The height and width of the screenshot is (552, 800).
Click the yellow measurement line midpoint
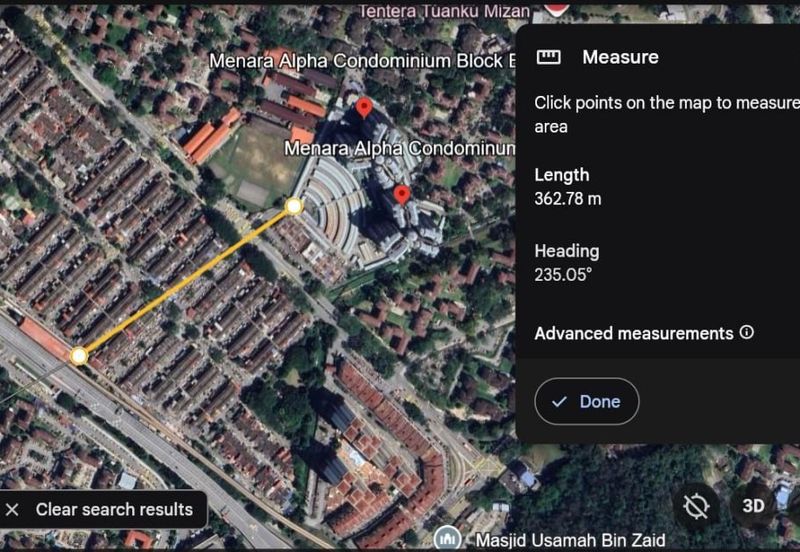186,281
